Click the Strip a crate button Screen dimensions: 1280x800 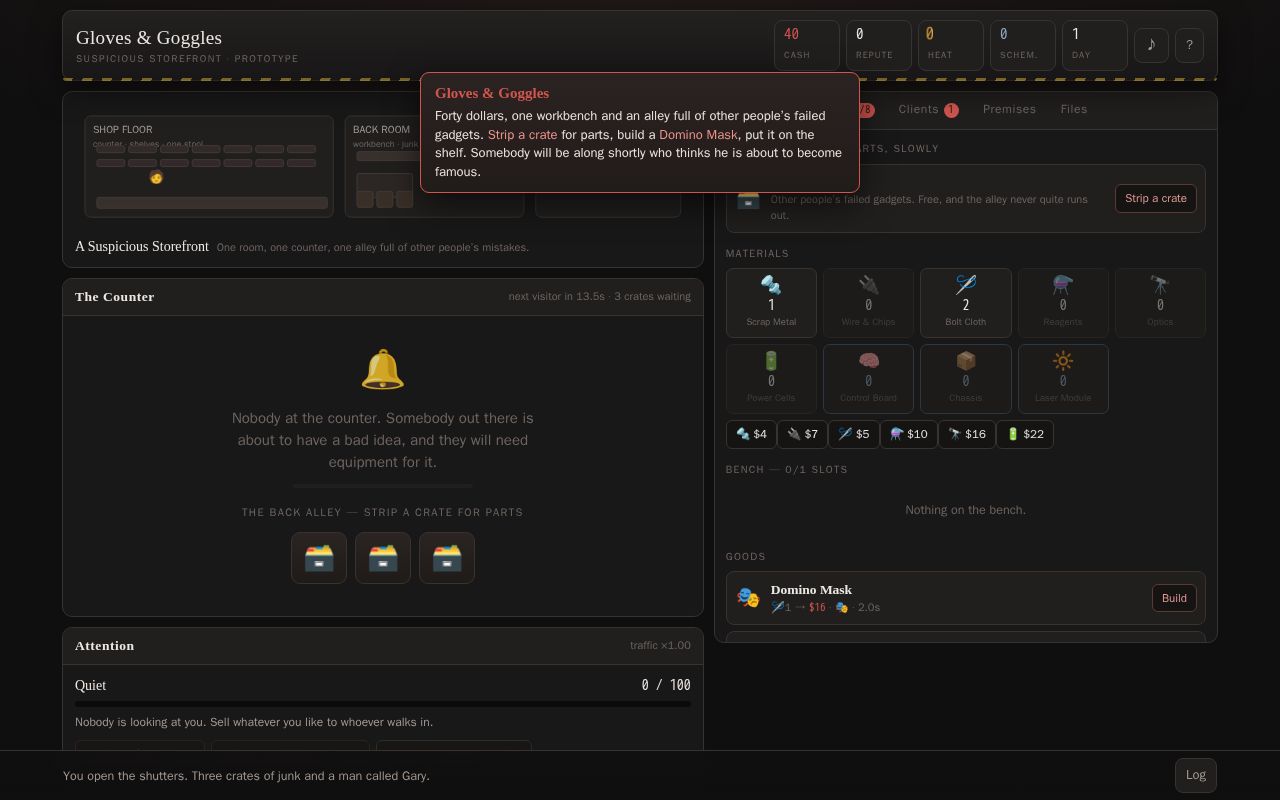tap(1156, 198)
